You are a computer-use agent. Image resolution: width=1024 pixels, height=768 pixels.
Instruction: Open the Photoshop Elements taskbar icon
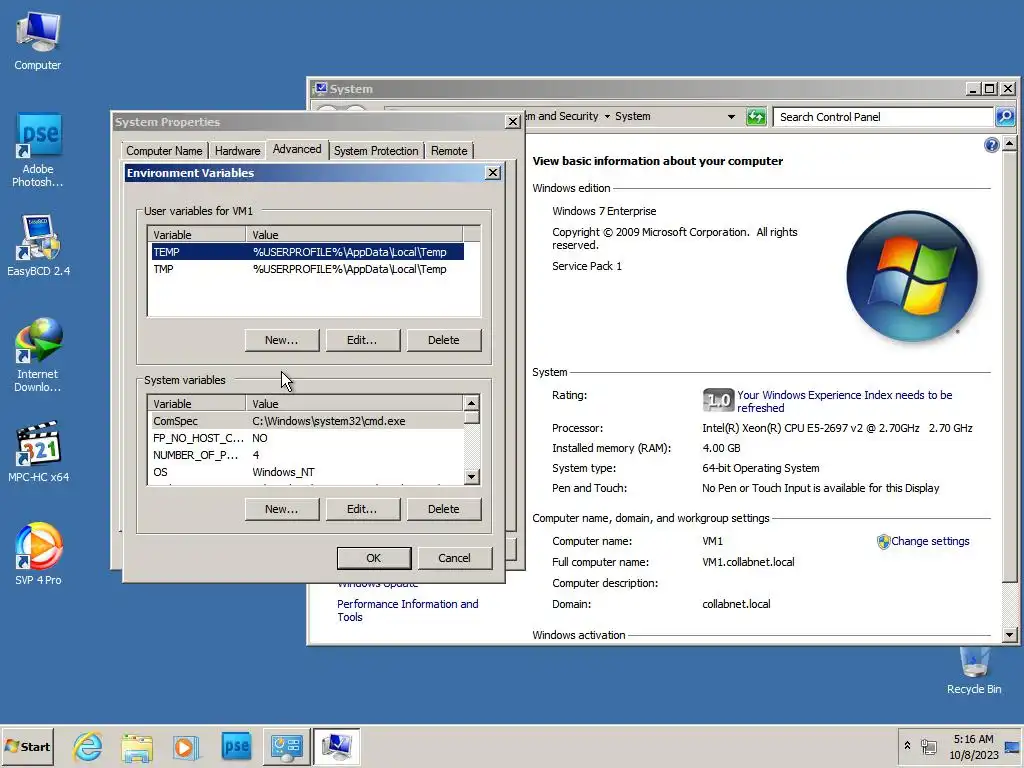click(x=236, y=746)
